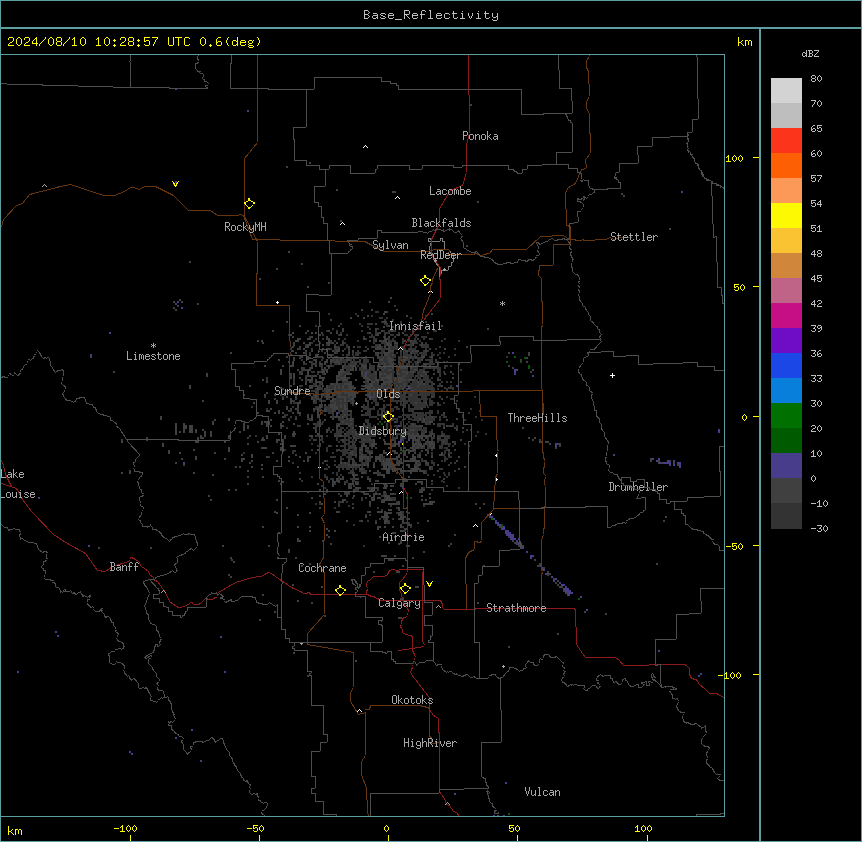Click the Calgary city label
The width and height of the screenshot is (862, 842).
point(399,603)
